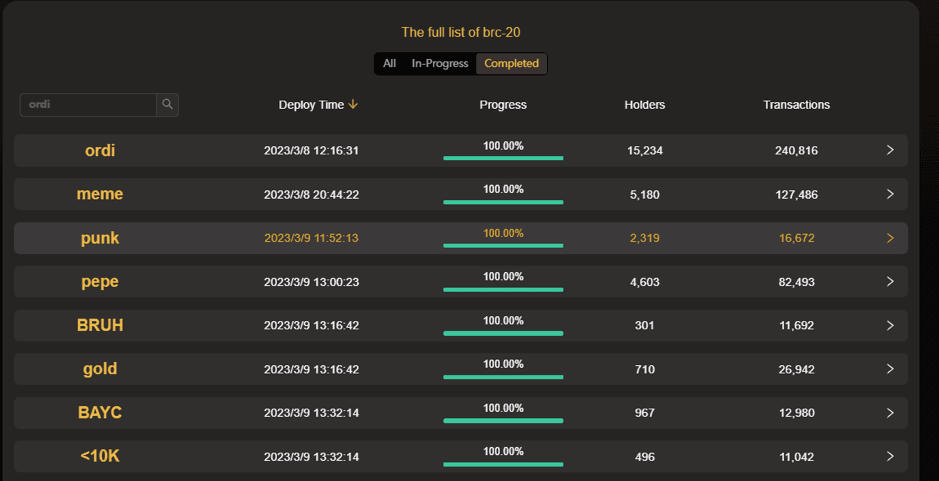The height and width of the screenshot is (481, 939).
Task: Click the Deploy Time sort arrow
Action: (x=354, y=104)
